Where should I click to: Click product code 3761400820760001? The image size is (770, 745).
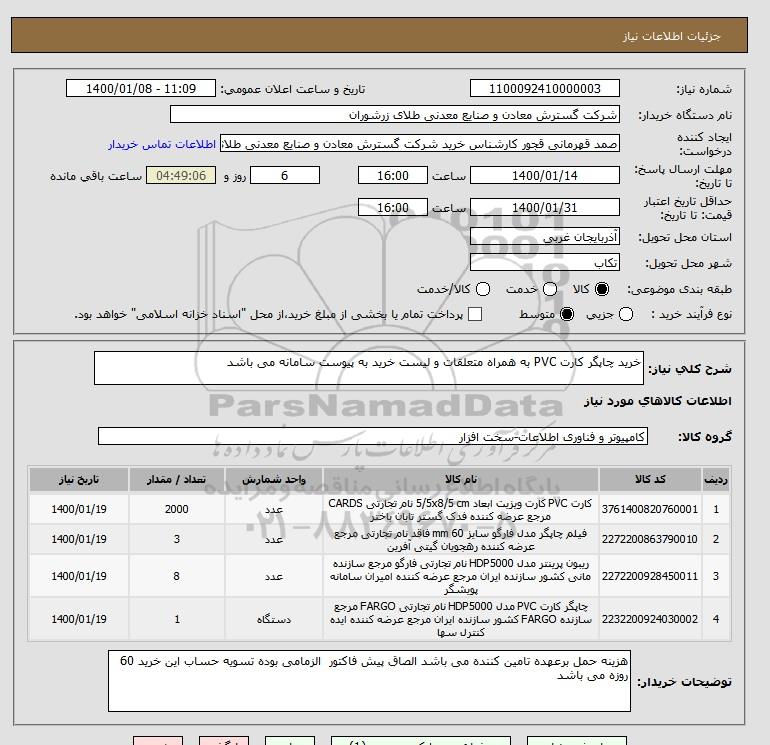650,509
